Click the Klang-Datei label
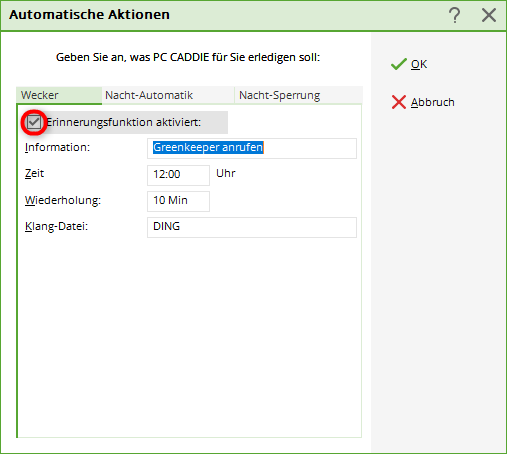 pos(56,226)
